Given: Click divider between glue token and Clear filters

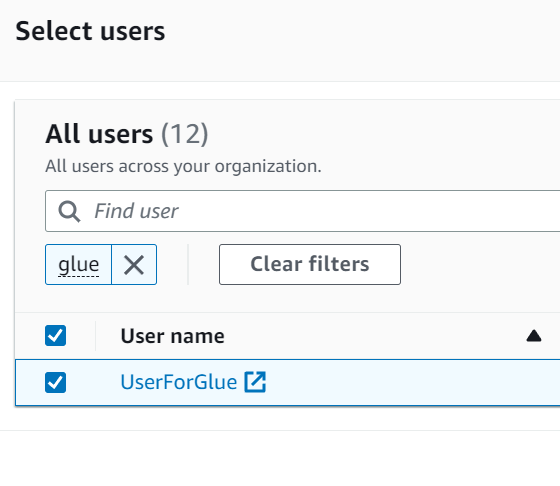Looking at the screenshot, I should (188, 265).
